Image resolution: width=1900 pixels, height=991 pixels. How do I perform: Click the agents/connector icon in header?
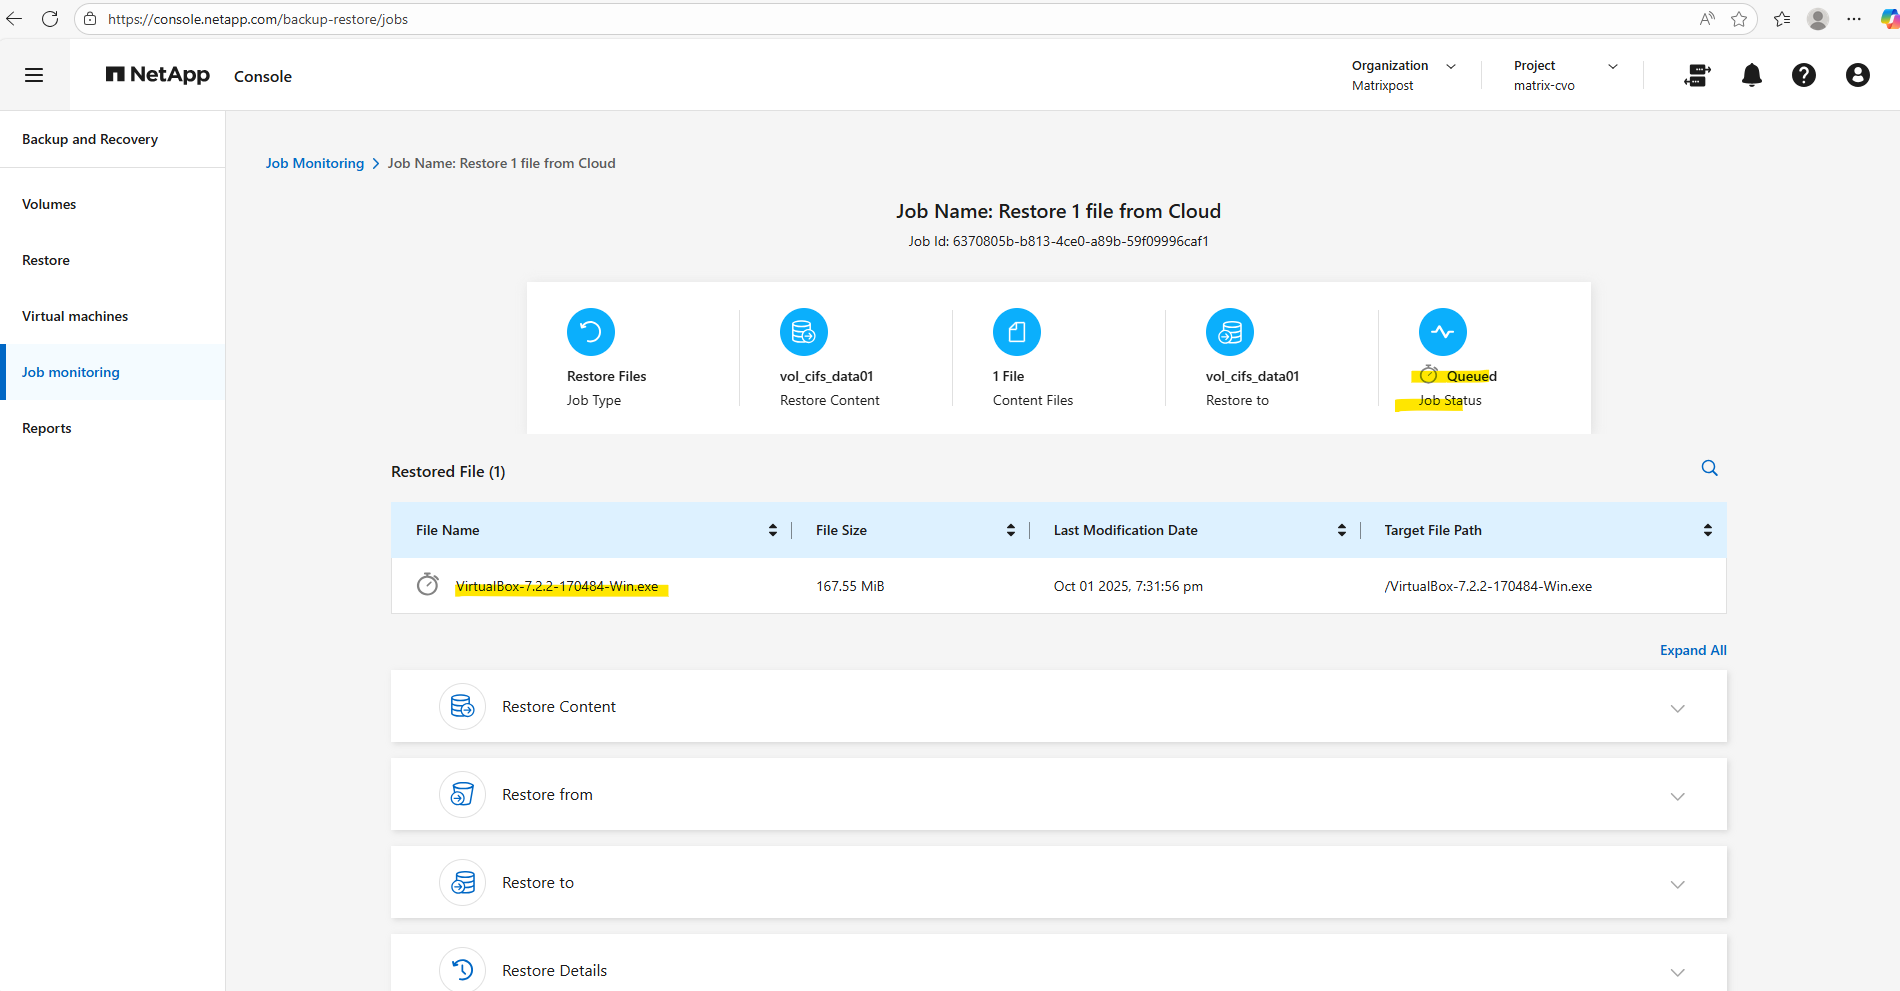tap(1697, 75)
